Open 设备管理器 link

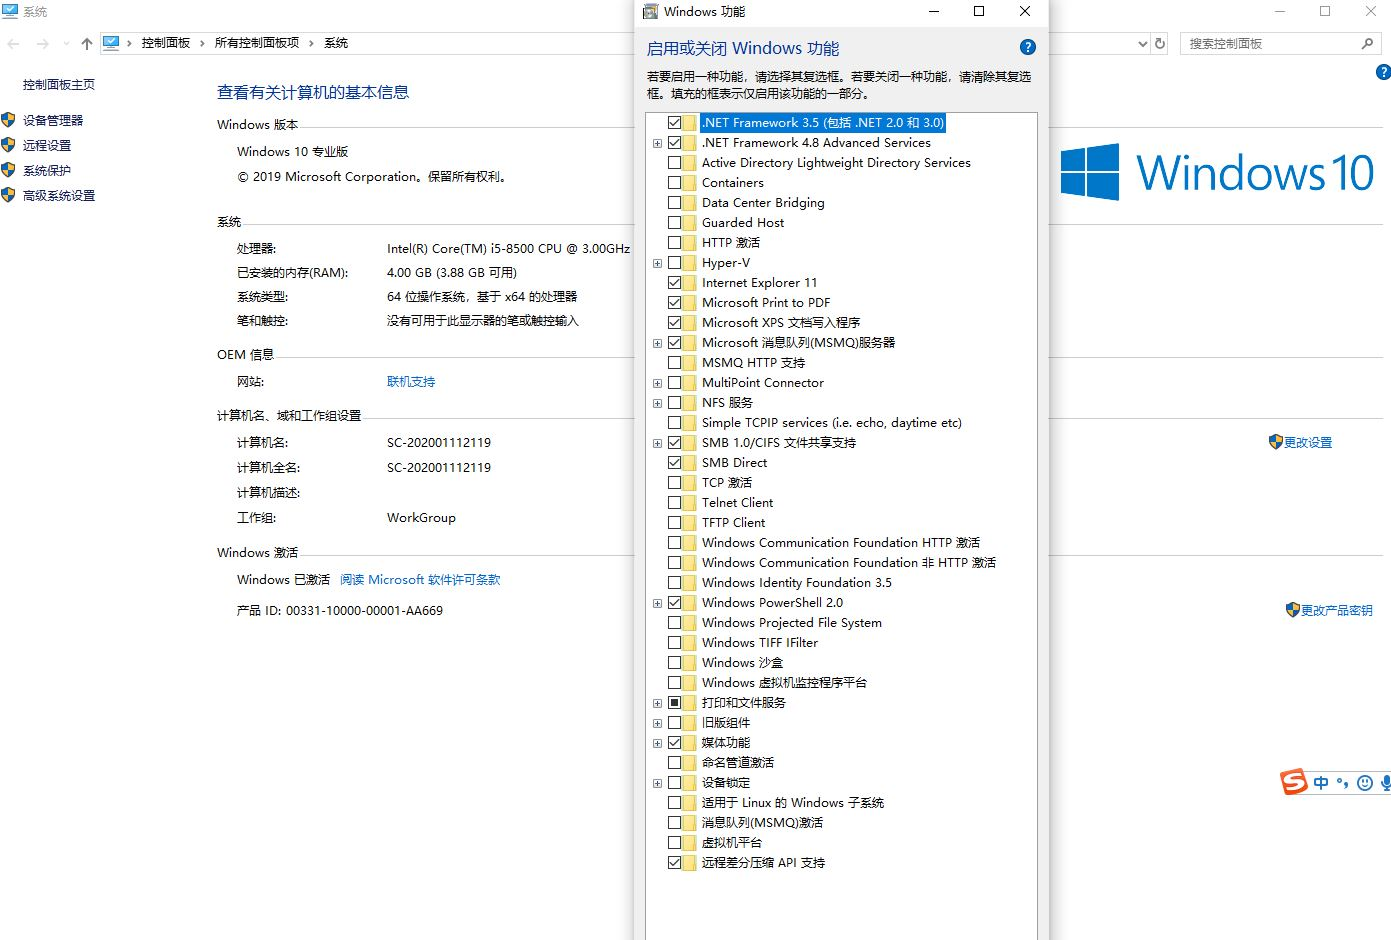pyautogui.click(x=53, y=120)
